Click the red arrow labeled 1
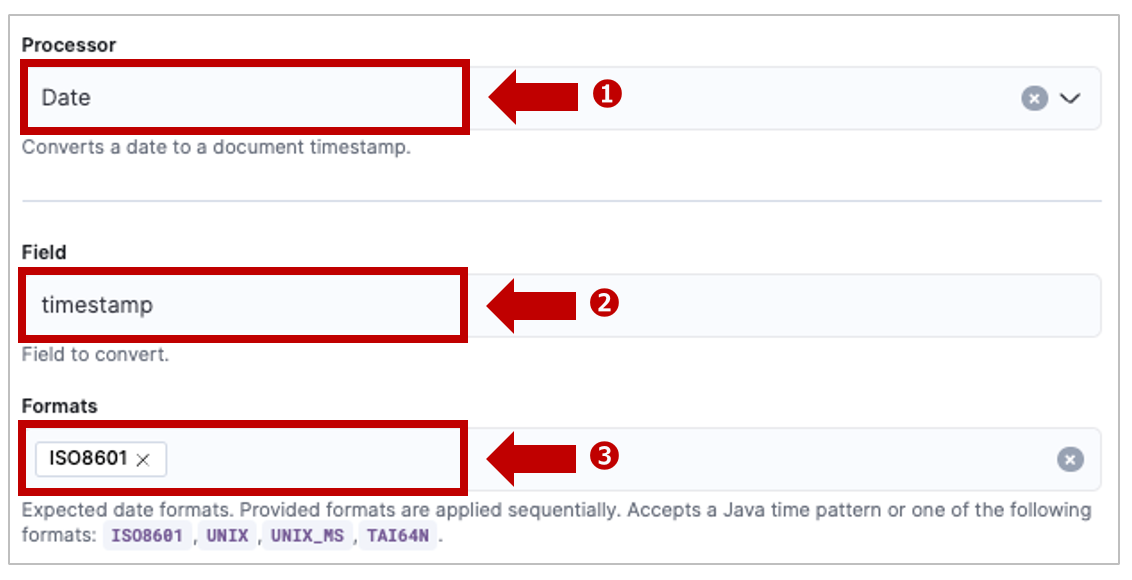Screen dimensions: 1132x580 point(534,97)
